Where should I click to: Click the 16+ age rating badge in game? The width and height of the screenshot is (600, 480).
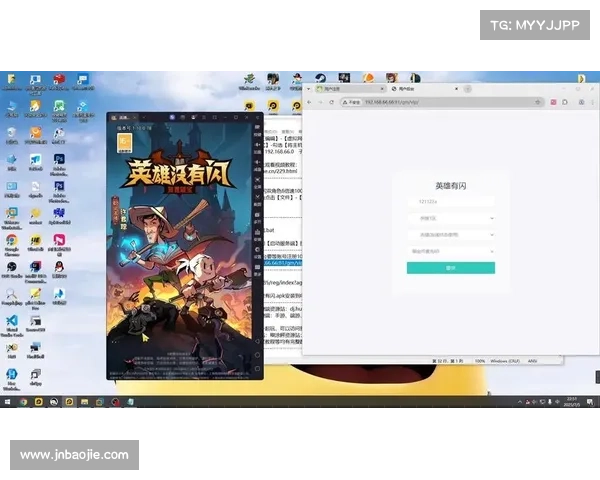click(124, 143)
